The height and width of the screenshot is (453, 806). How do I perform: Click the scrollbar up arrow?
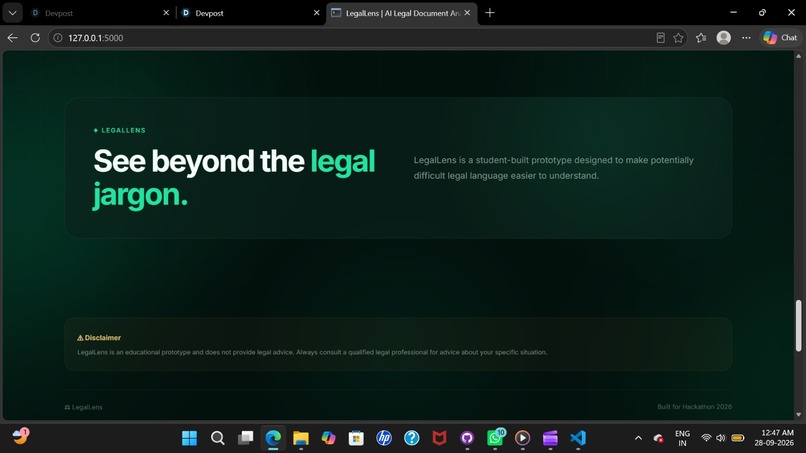(798, 56)
